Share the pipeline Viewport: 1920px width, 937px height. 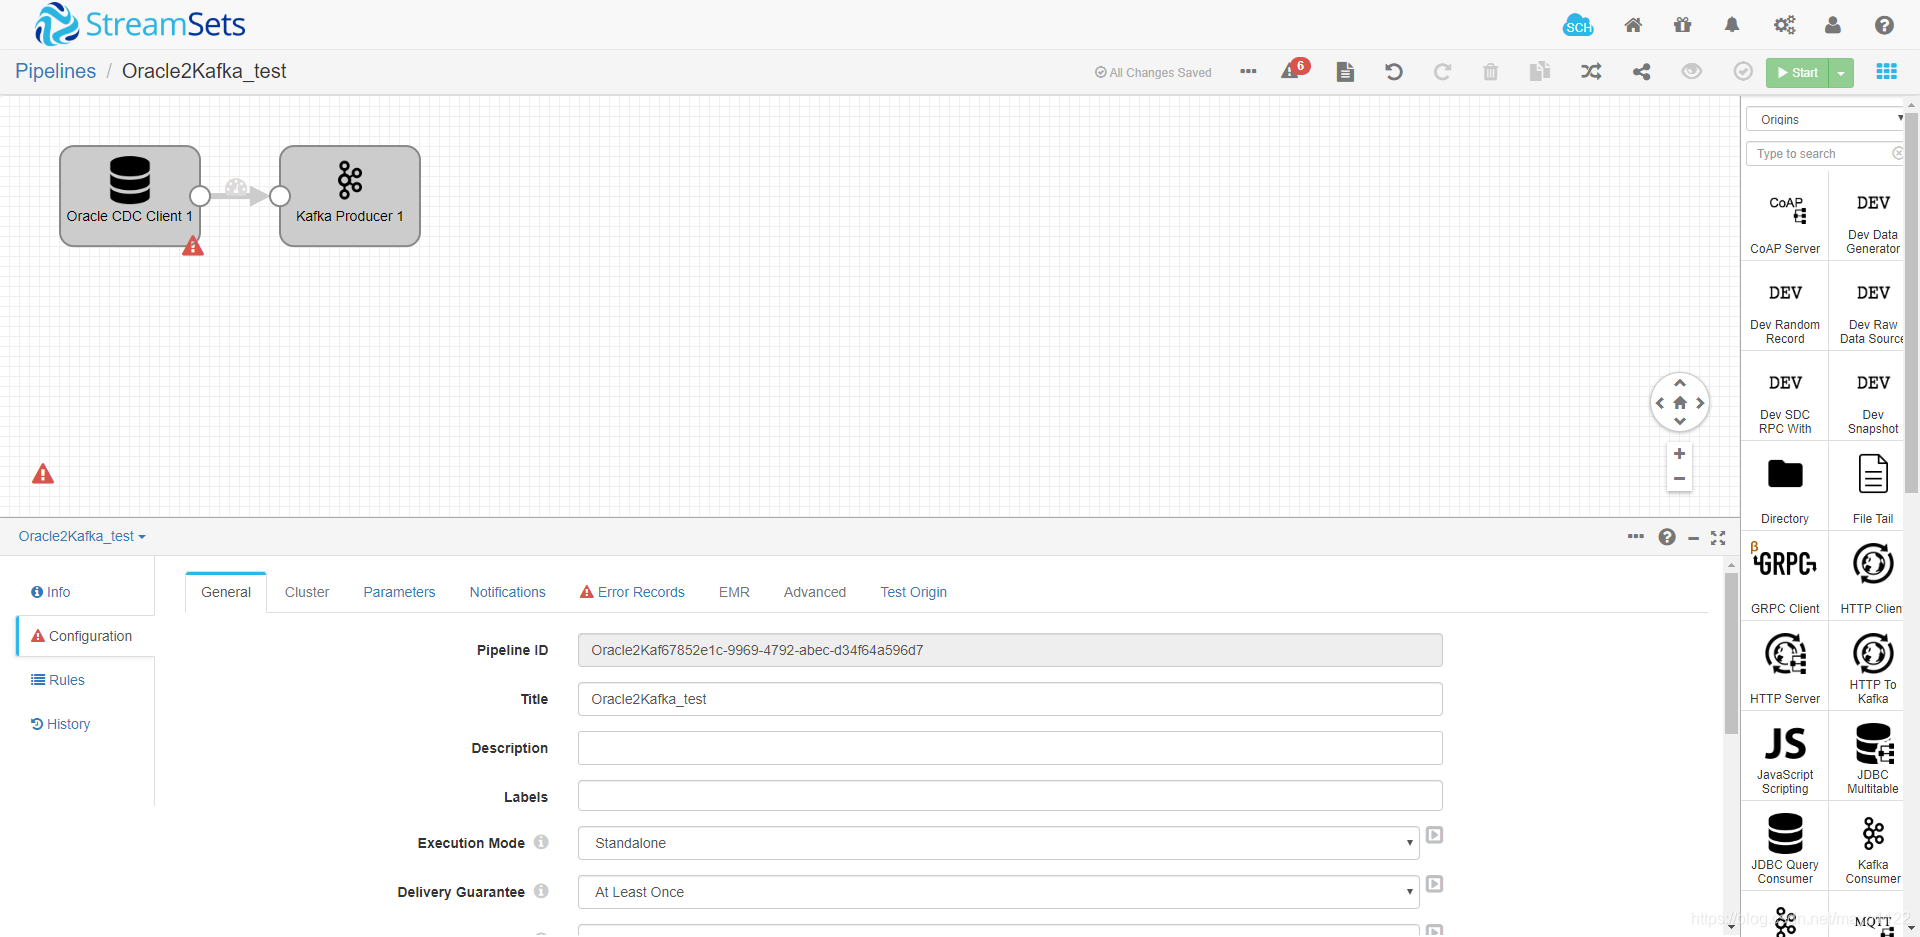(1642, 72)
